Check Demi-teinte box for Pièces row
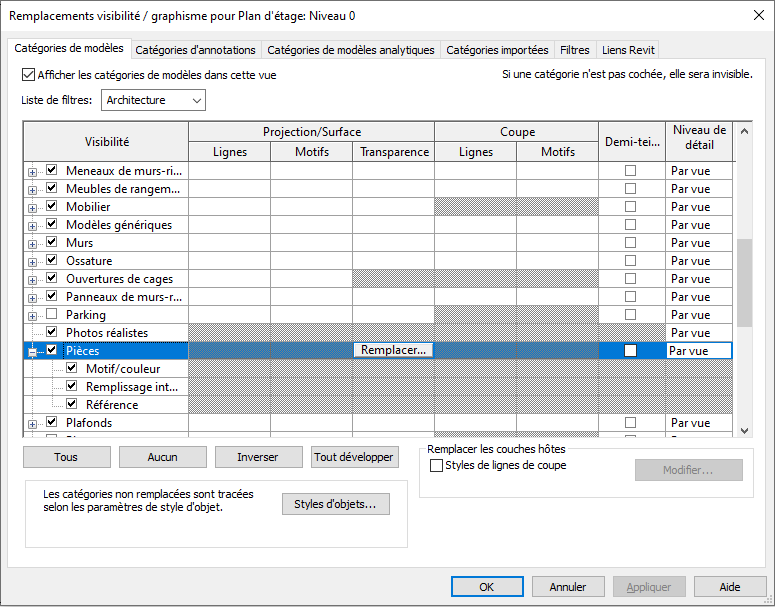775x607 pixels. click(630, 351)
